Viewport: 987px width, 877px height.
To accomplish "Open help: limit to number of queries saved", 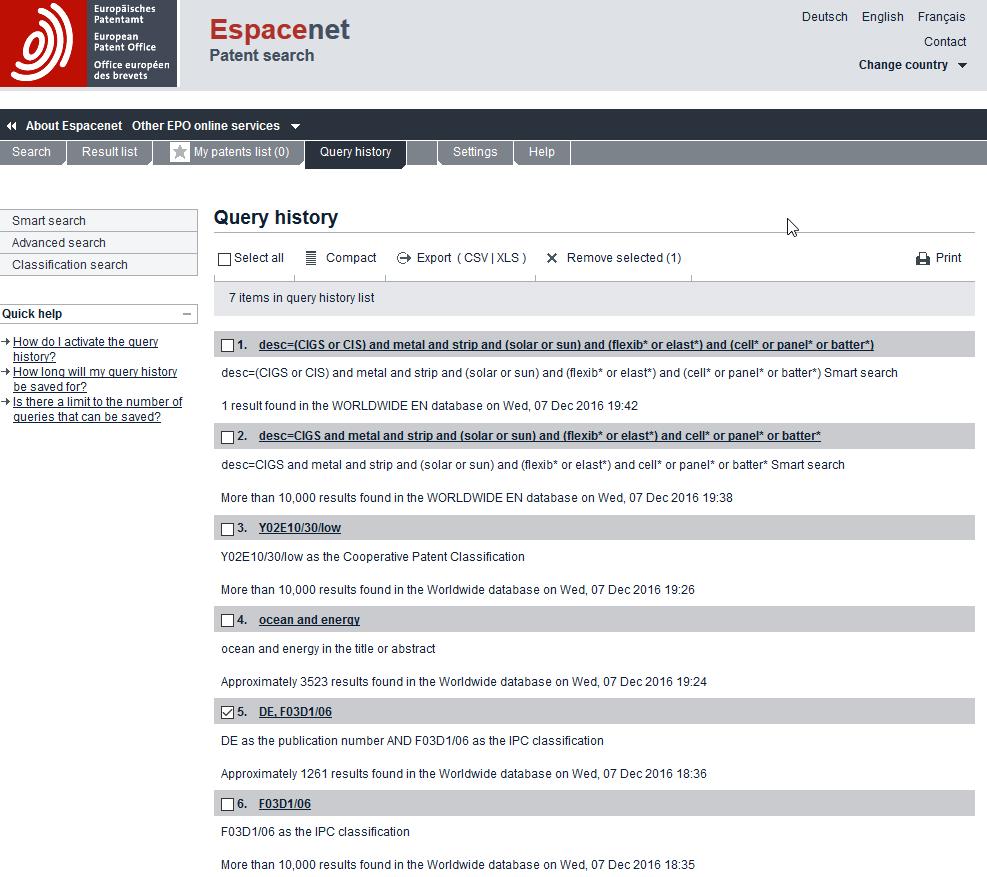I will point(98,410).
